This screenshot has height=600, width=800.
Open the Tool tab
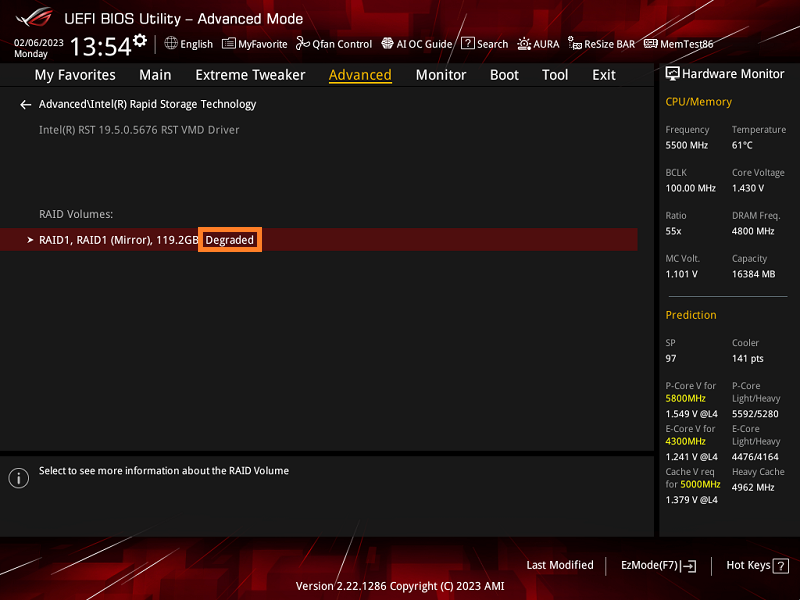click(x=555, y=75)
